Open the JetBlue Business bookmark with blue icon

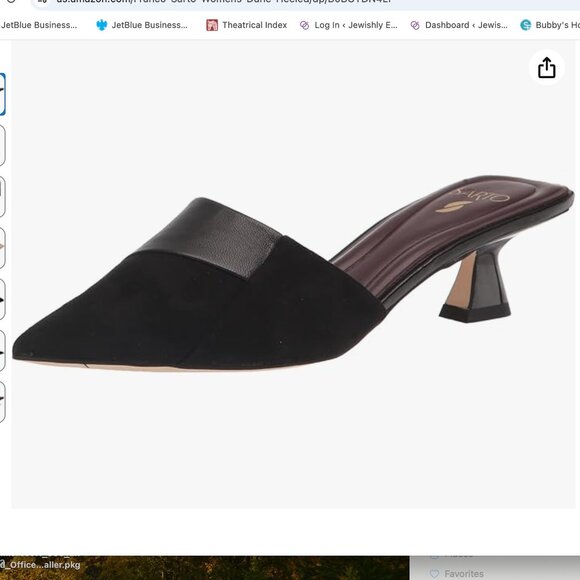coord(142,25)
